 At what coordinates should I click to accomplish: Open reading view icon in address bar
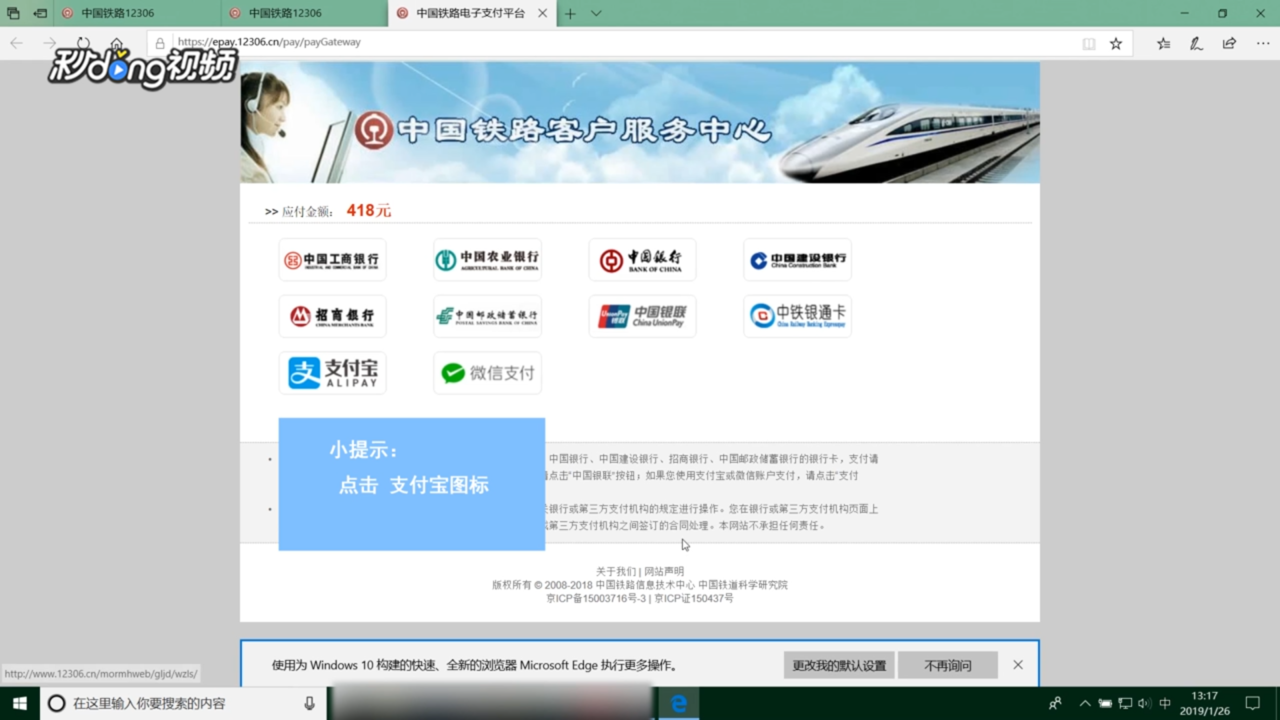(1089, 43)
